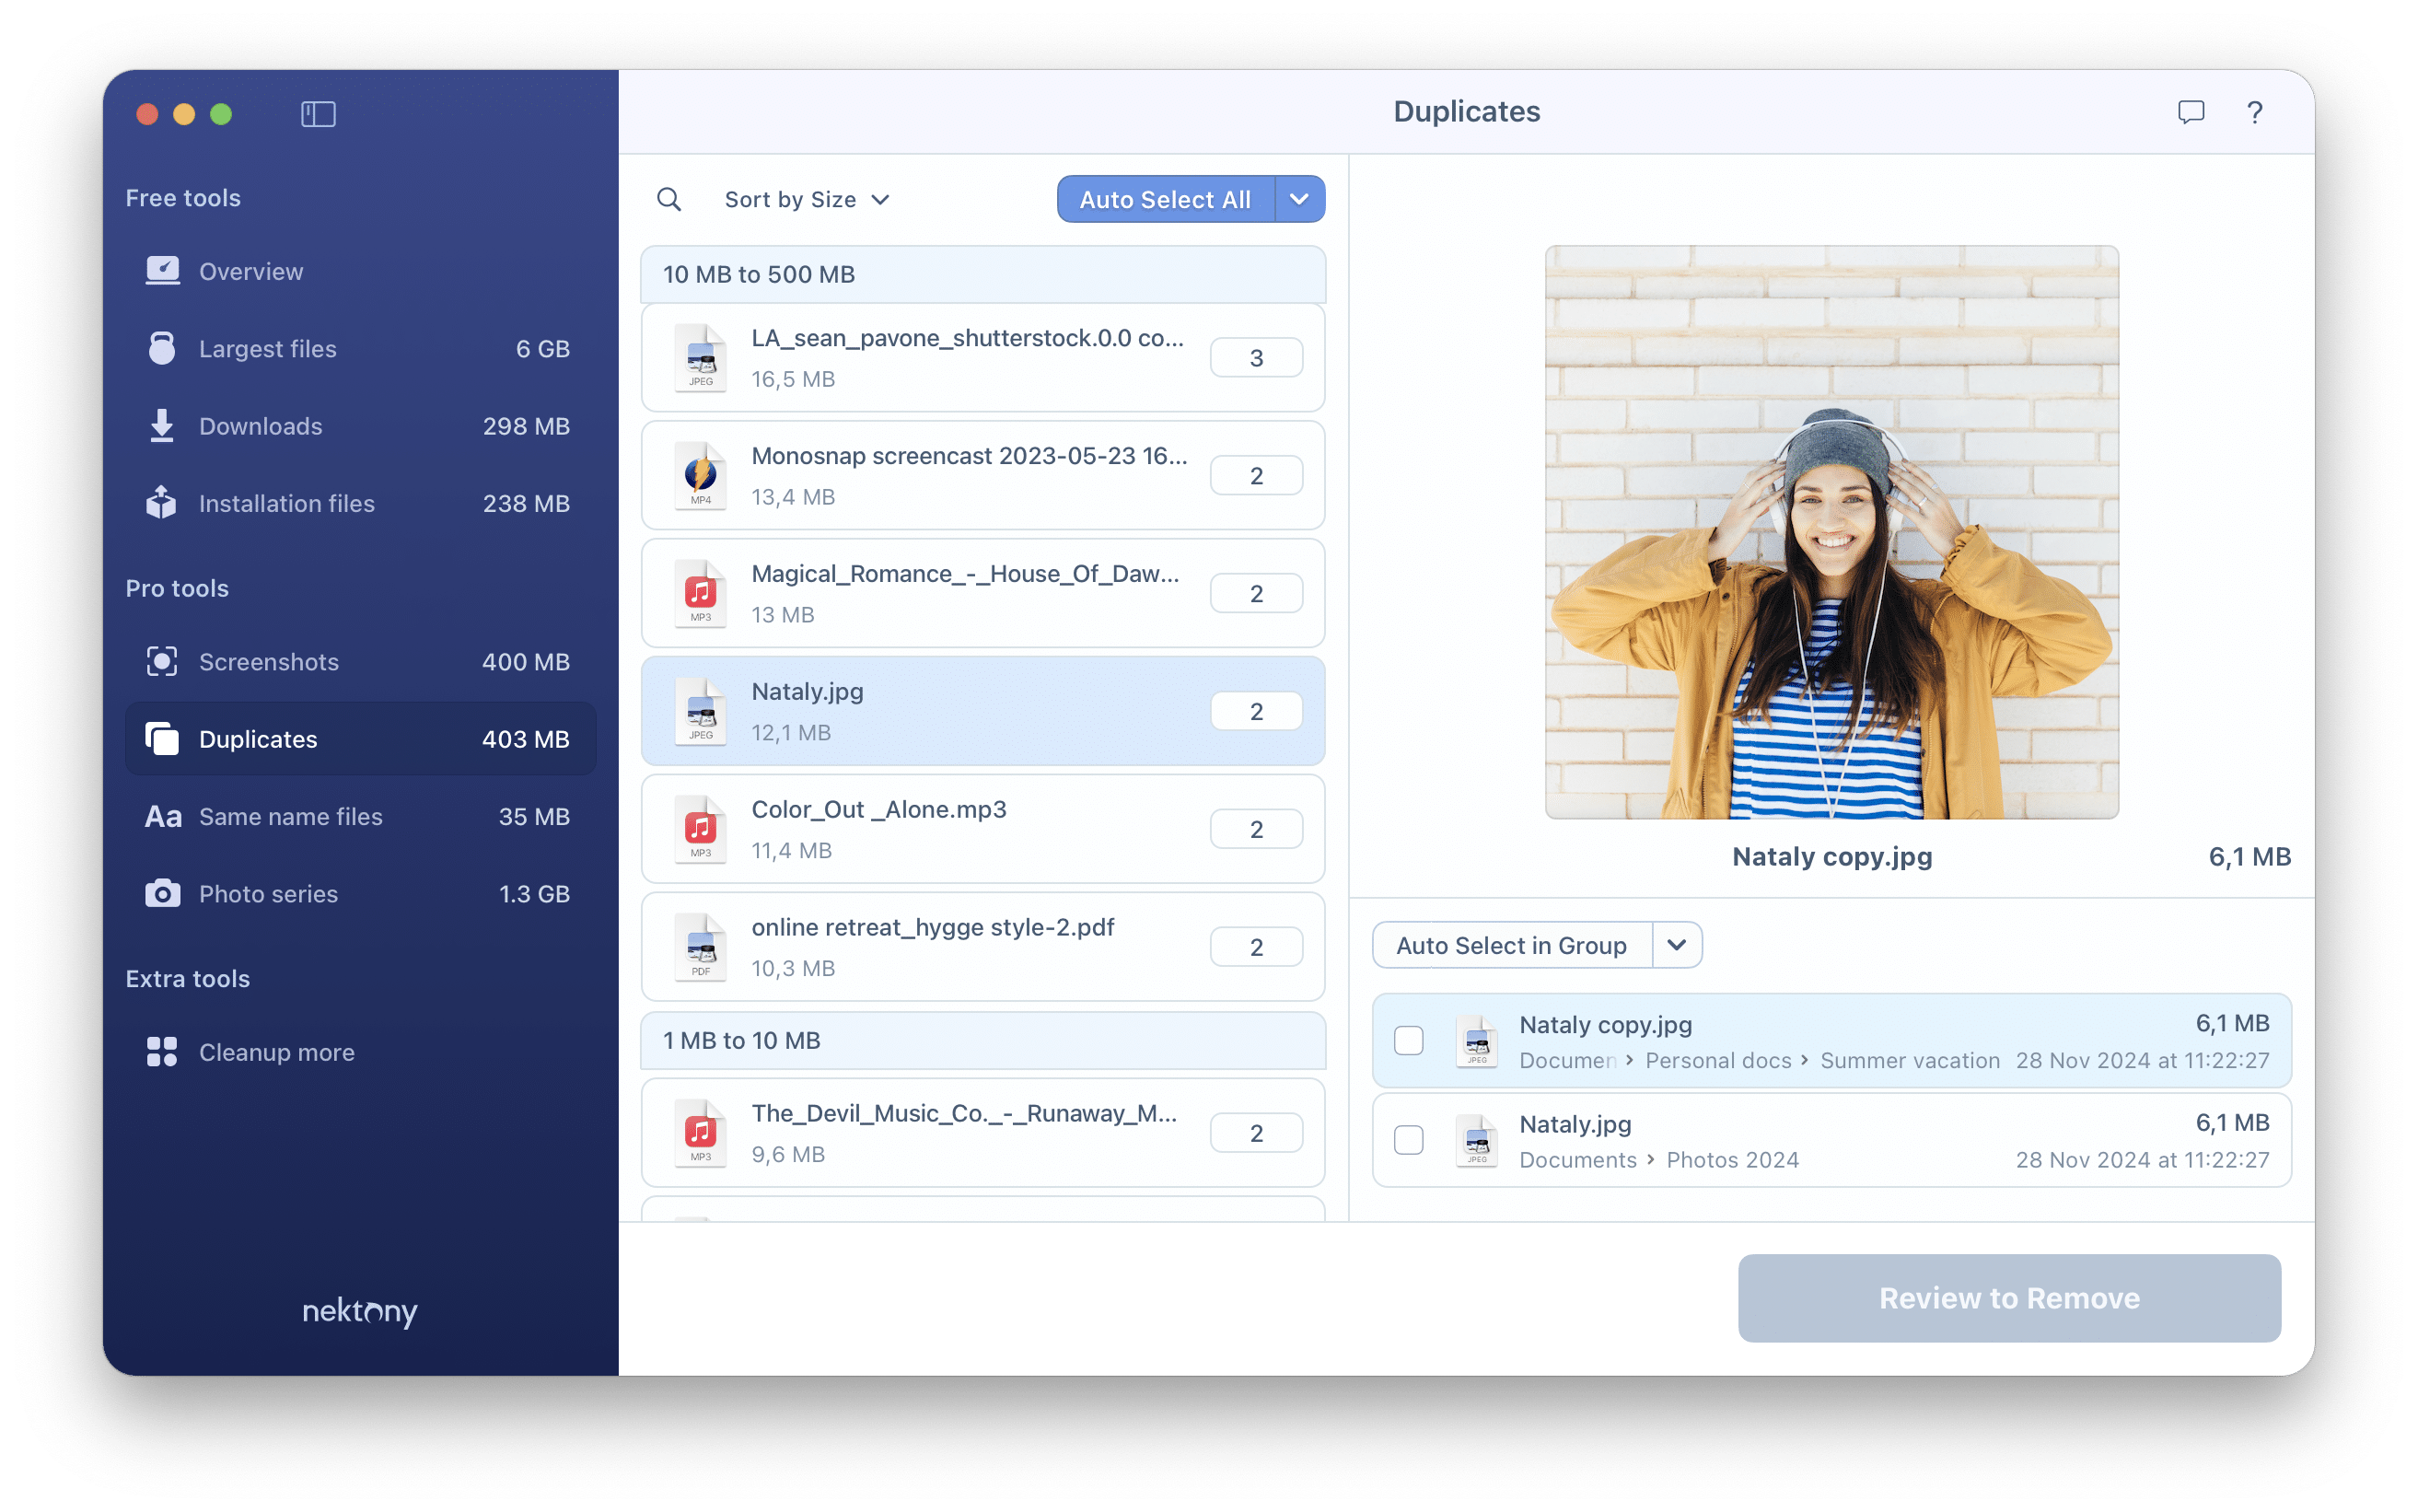Viewport: 2418px width, 1512px height.
Task: Expand the Auto Select All arrow menu
Action: [x=1299, y=200]
